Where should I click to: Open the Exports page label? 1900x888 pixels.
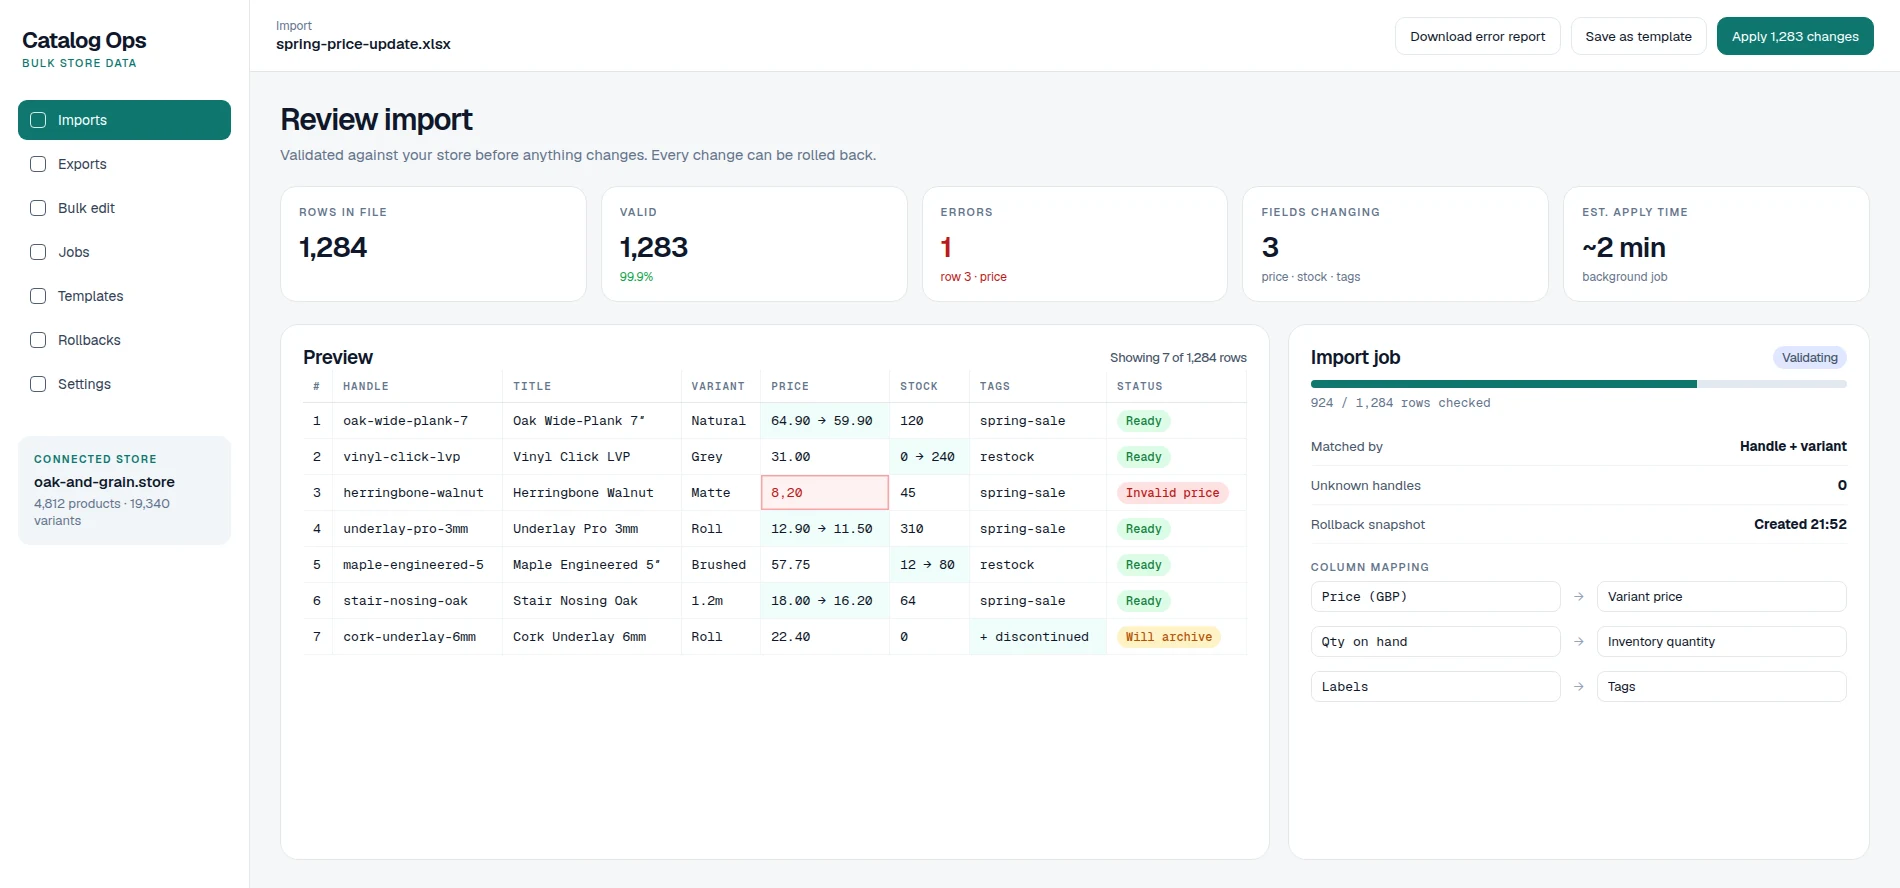[82, 164]
